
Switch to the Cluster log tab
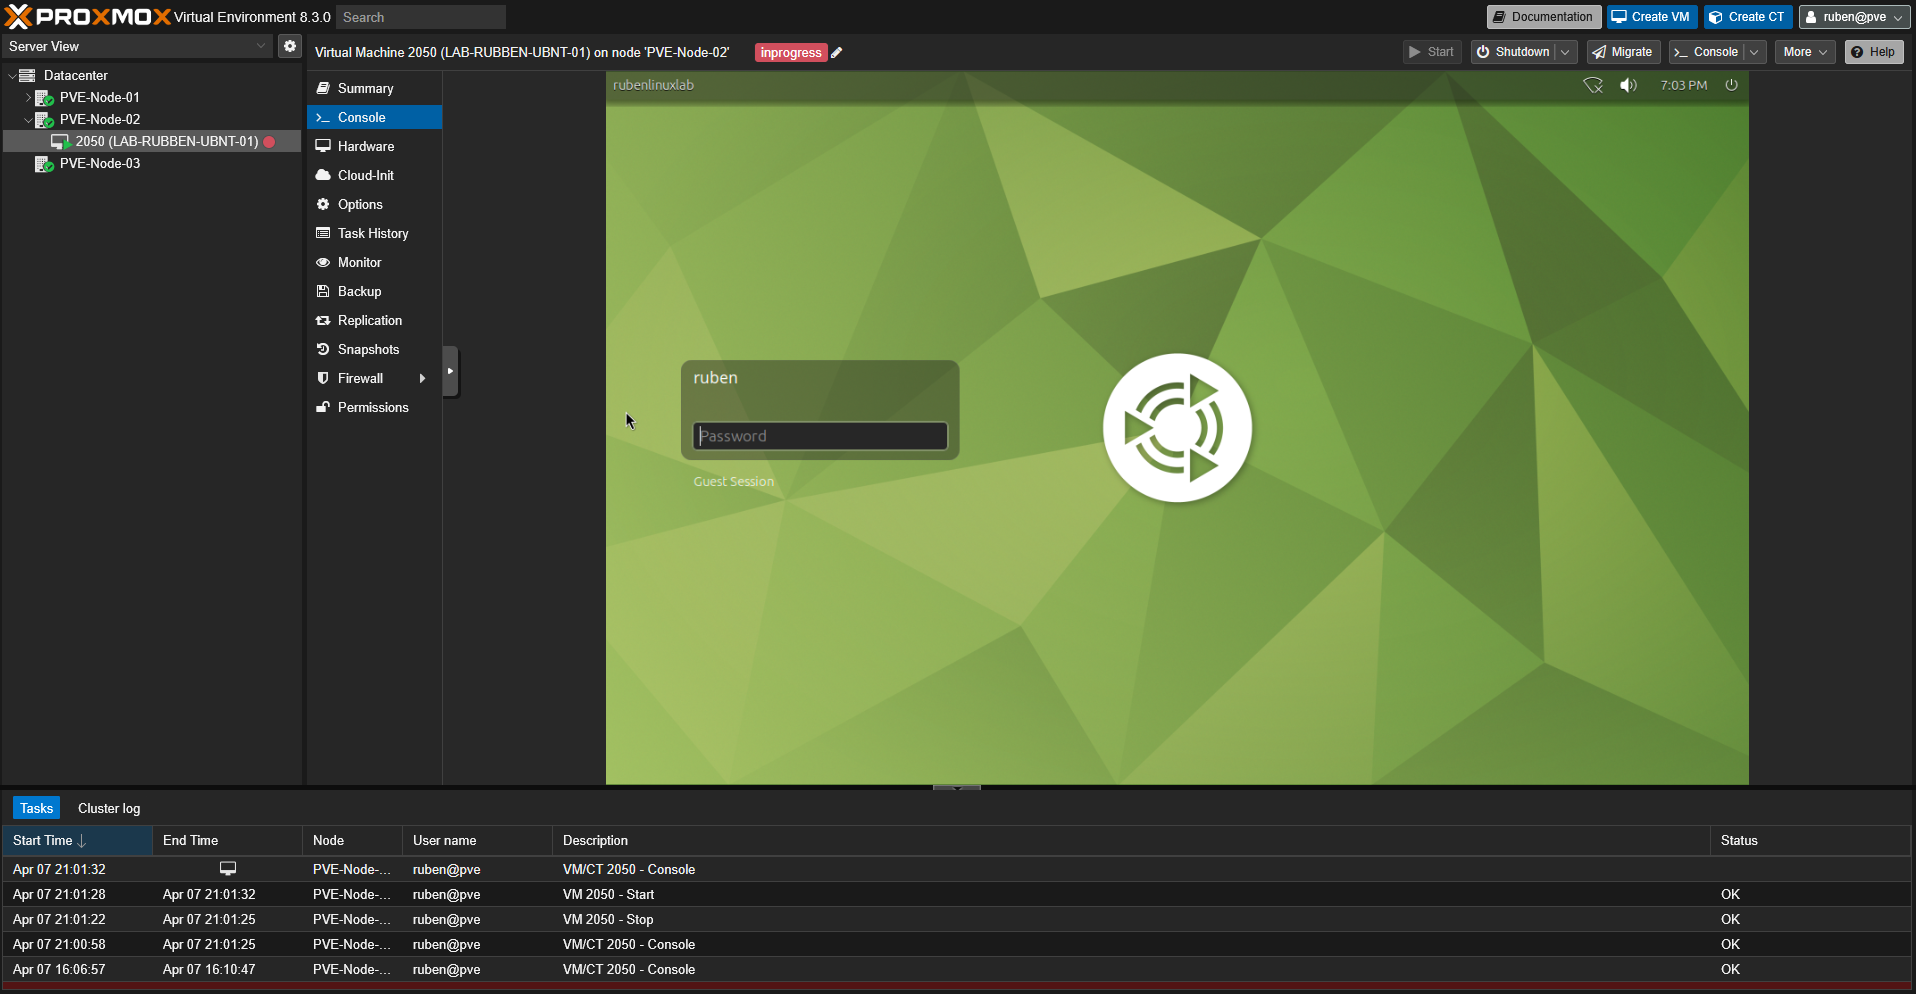(109, 808)
